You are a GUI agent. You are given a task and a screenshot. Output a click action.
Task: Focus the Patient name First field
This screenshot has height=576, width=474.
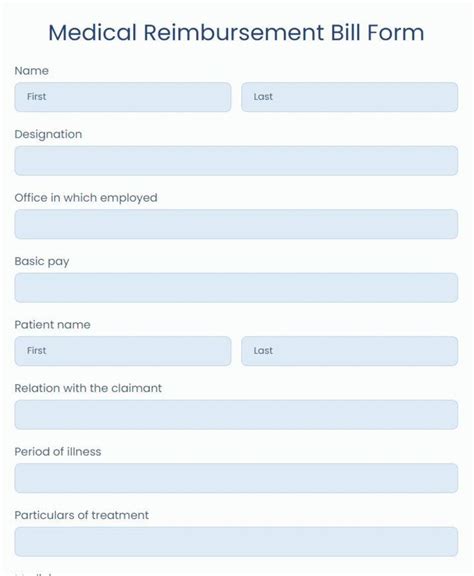click(x=123, y=351)
